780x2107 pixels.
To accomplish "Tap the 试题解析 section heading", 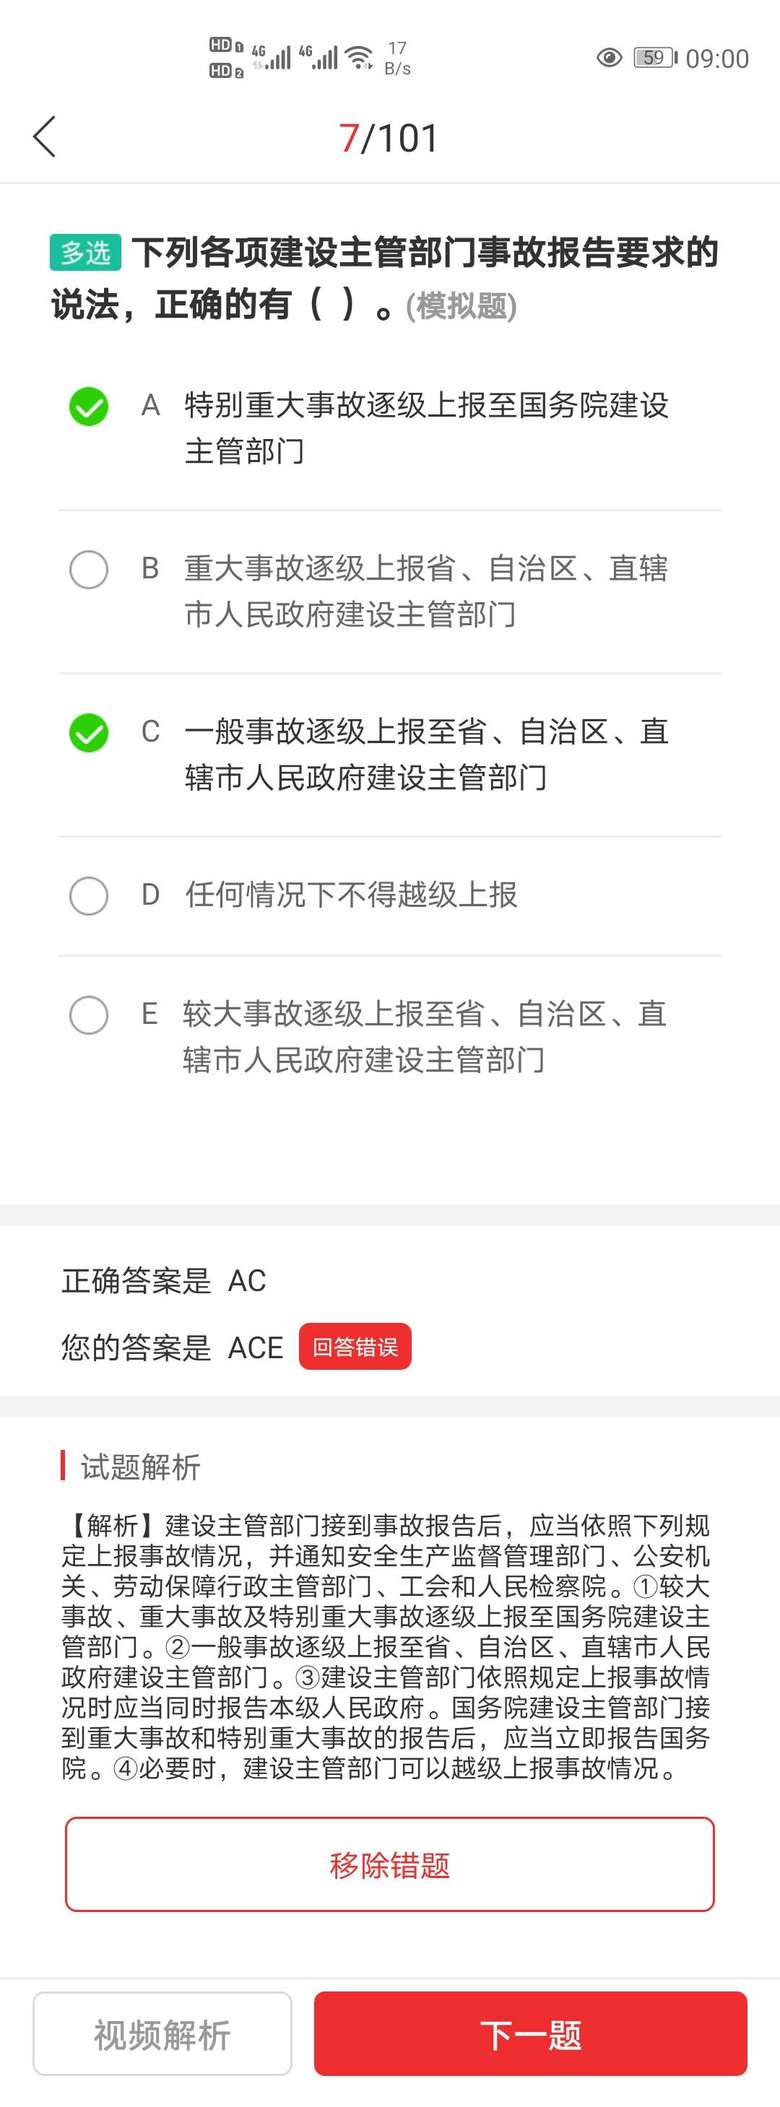I will click(140, 1467).
